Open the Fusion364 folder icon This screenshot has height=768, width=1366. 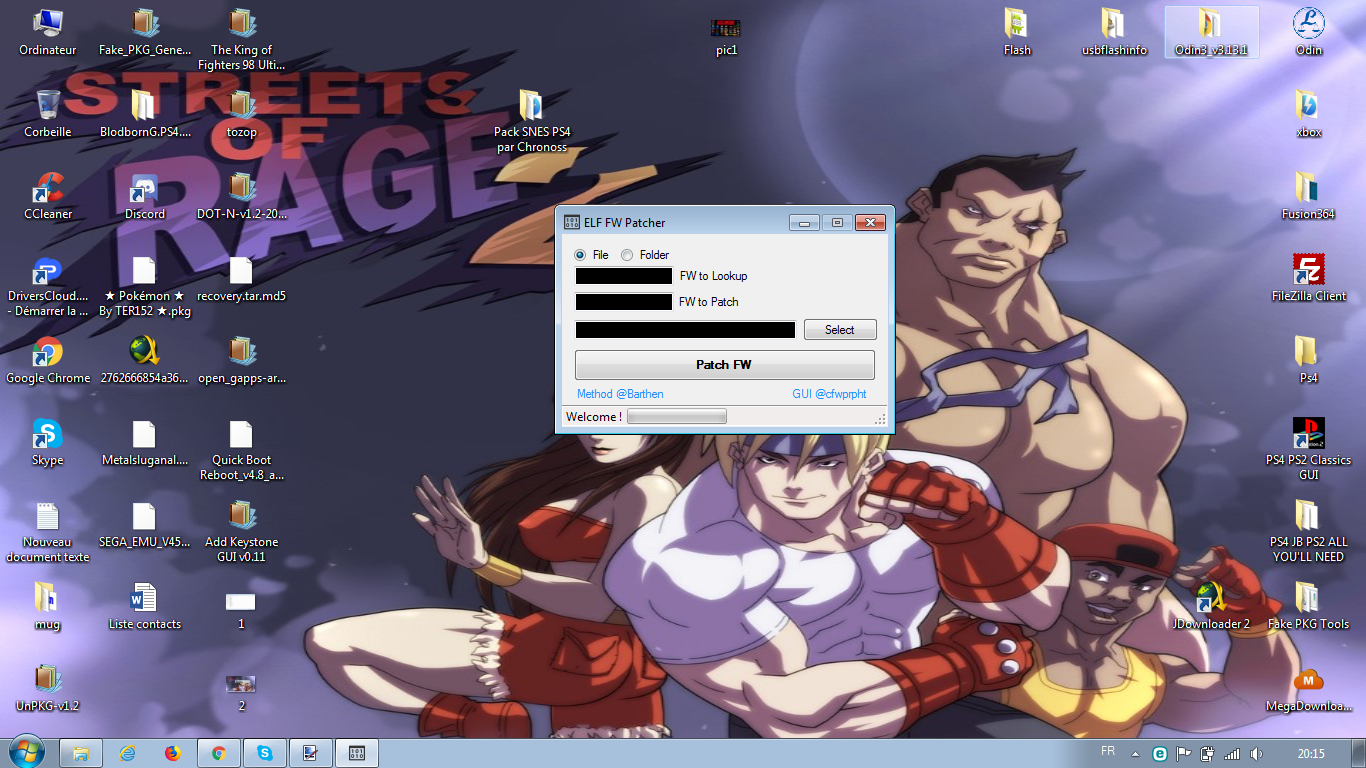point(1308,195)
